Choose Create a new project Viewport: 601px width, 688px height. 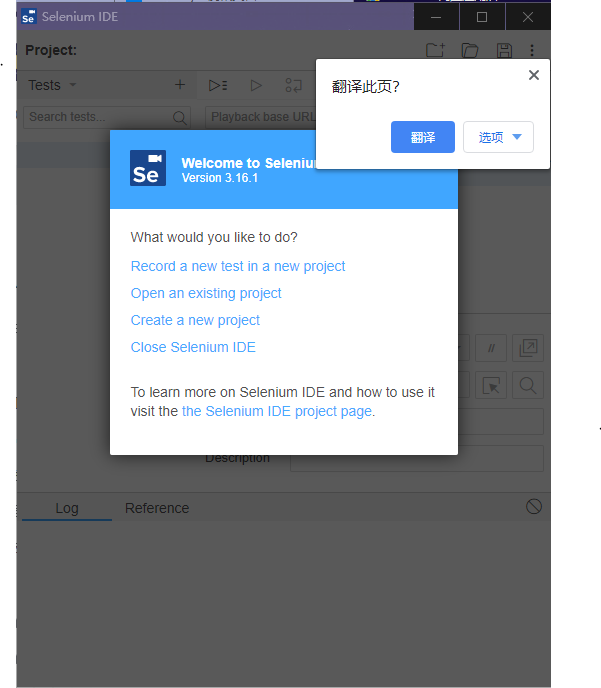click(195, 320)
